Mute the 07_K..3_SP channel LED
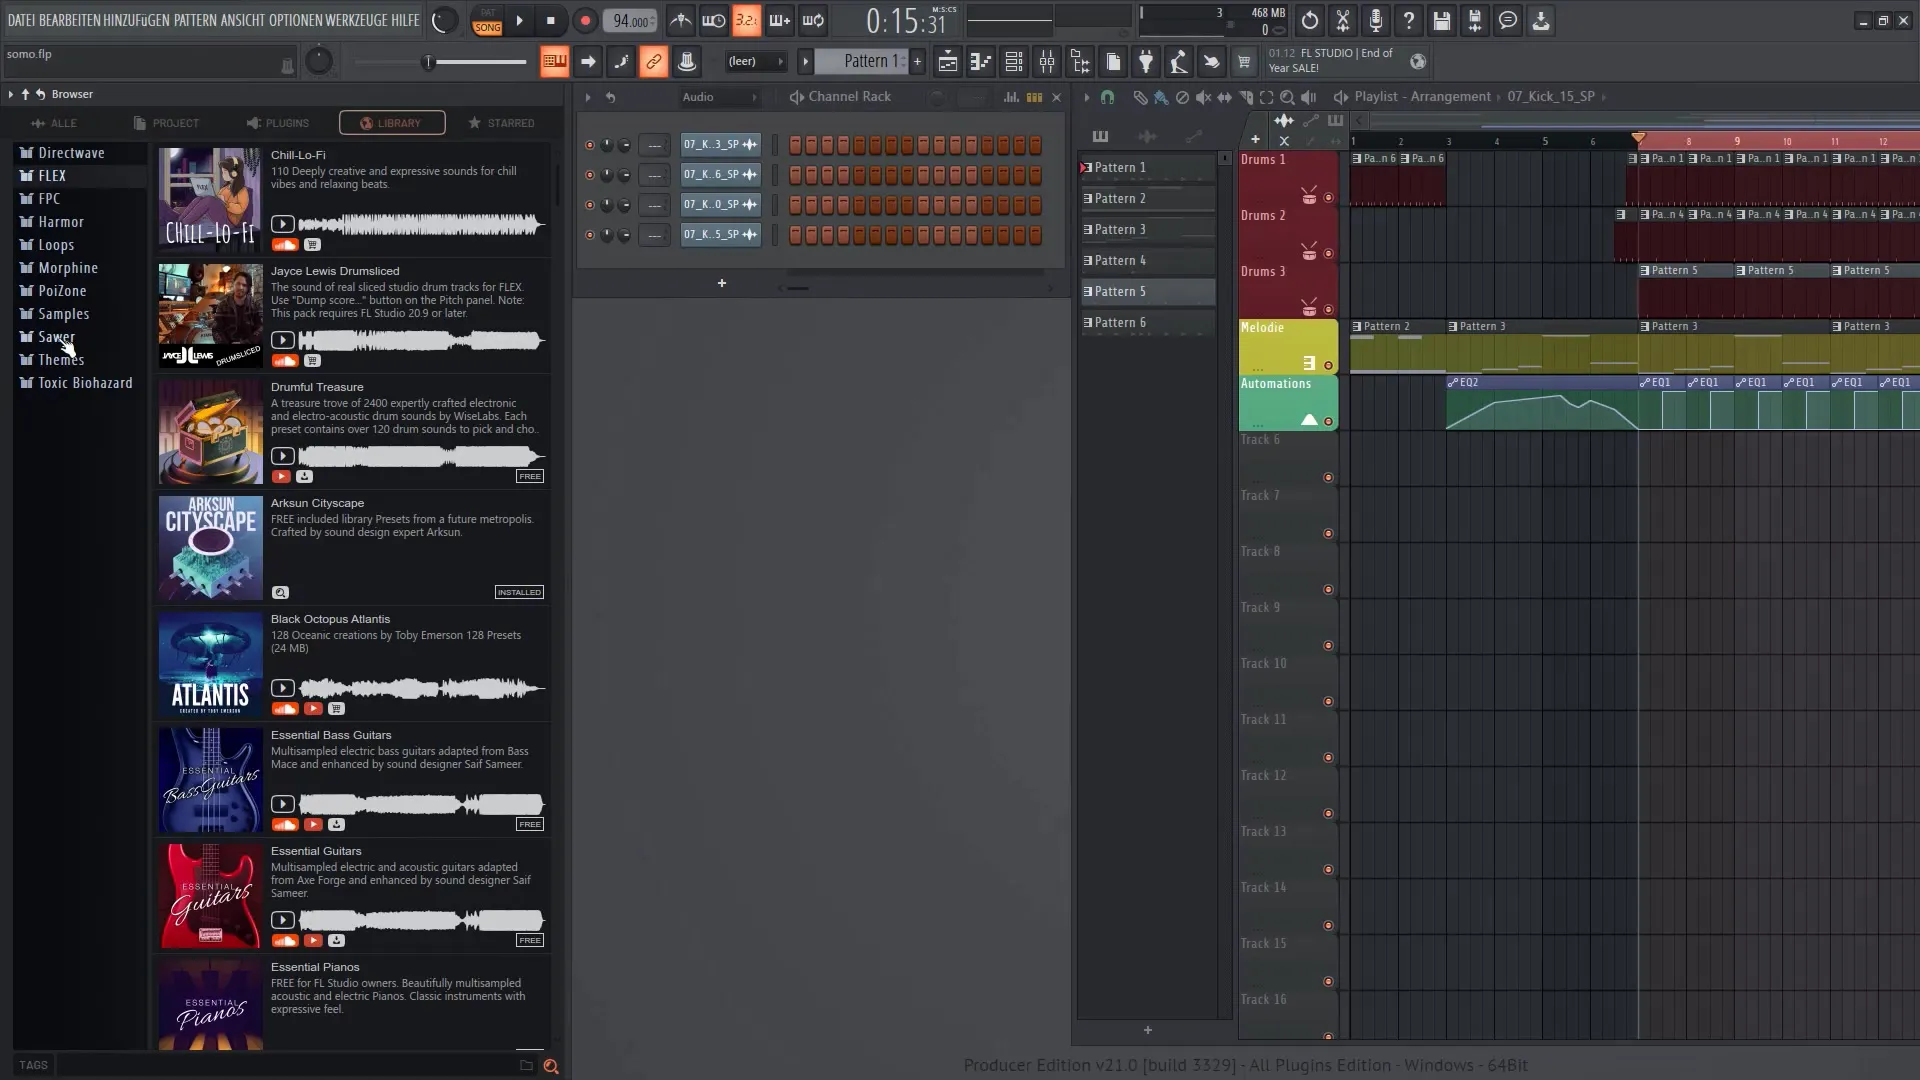 click(589, 145)
